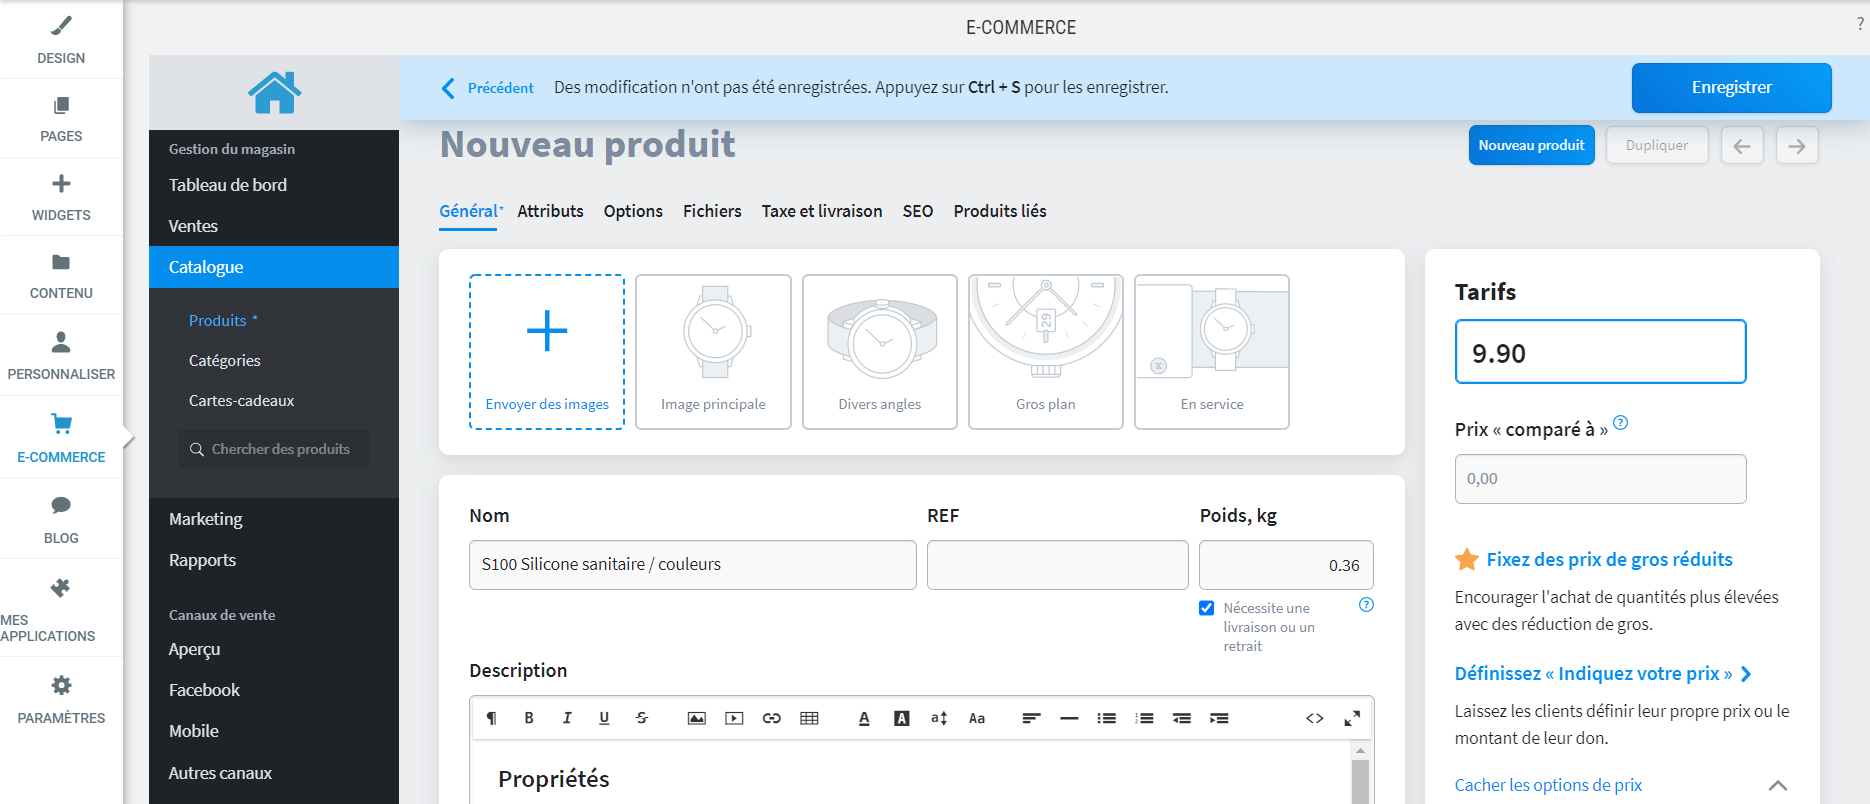The height and width of the screenshot is (804, 1870).
Task: Switch to Taxe et livraison tab
Action: (822, 211)
